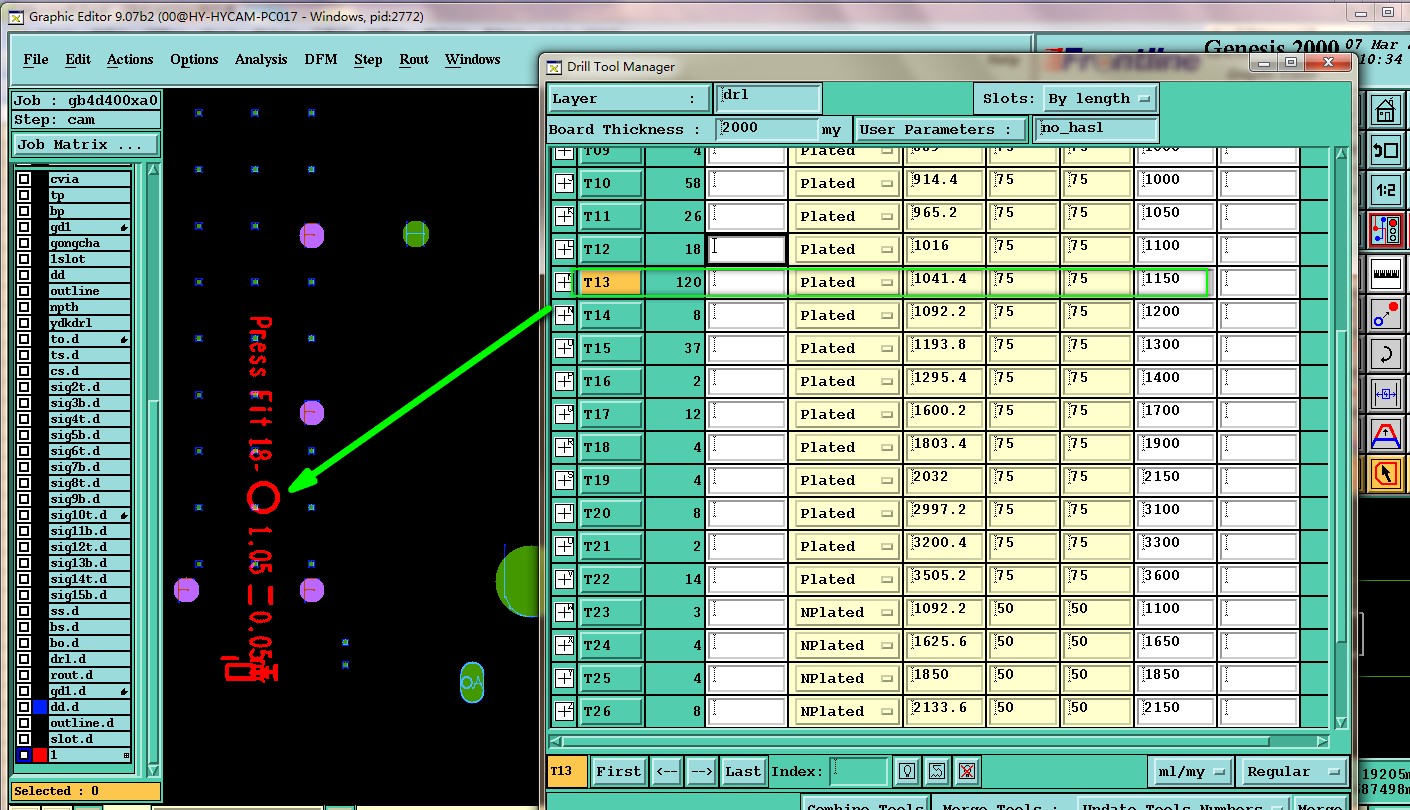Toggle the checkbox for layer npth
Viewport: 1410px width, 810px height.
click(x=23, y=308)
